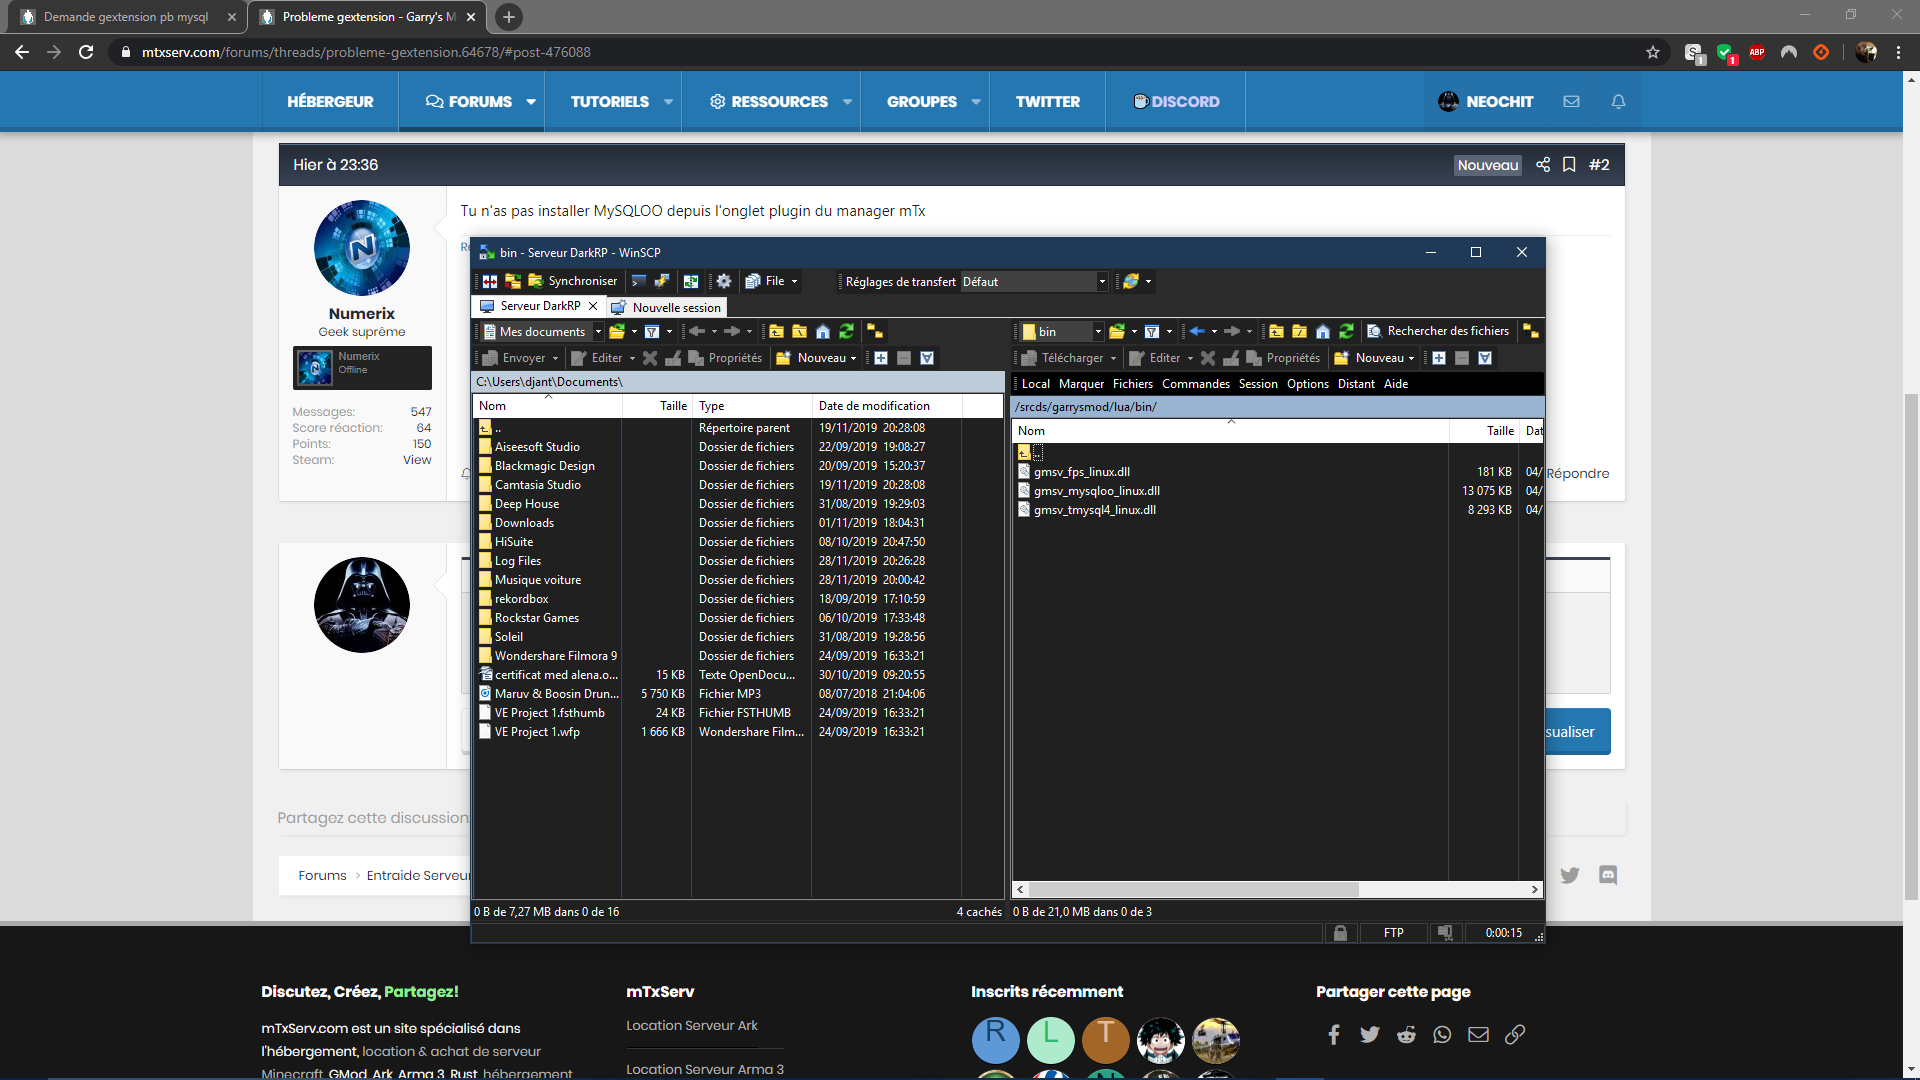Click the local select all icon

point(927,358)
